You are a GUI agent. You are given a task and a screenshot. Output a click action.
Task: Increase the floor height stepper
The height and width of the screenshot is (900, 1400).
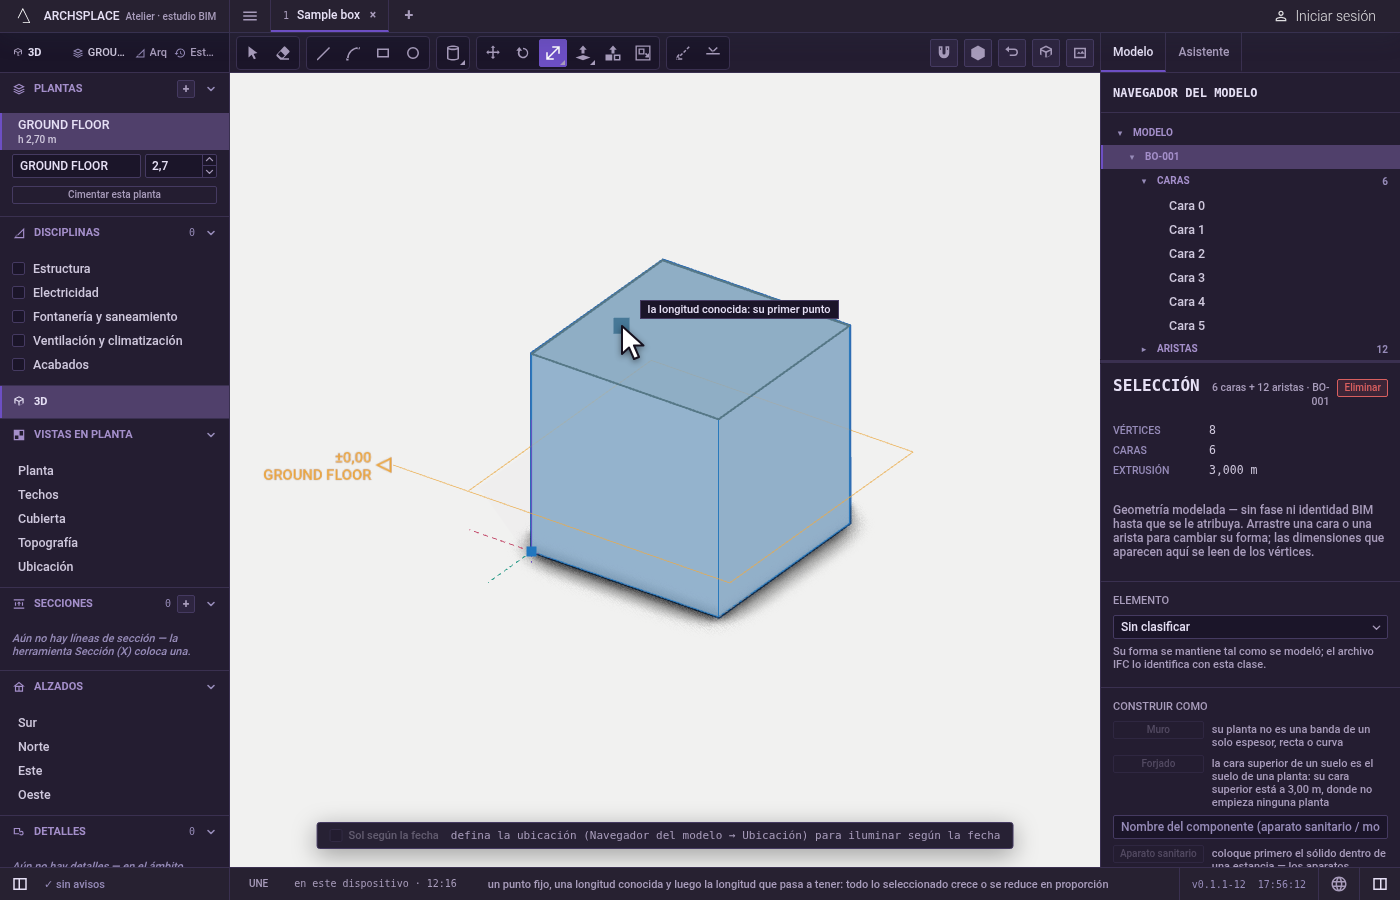pyautogui.click(x=209, y=160)
